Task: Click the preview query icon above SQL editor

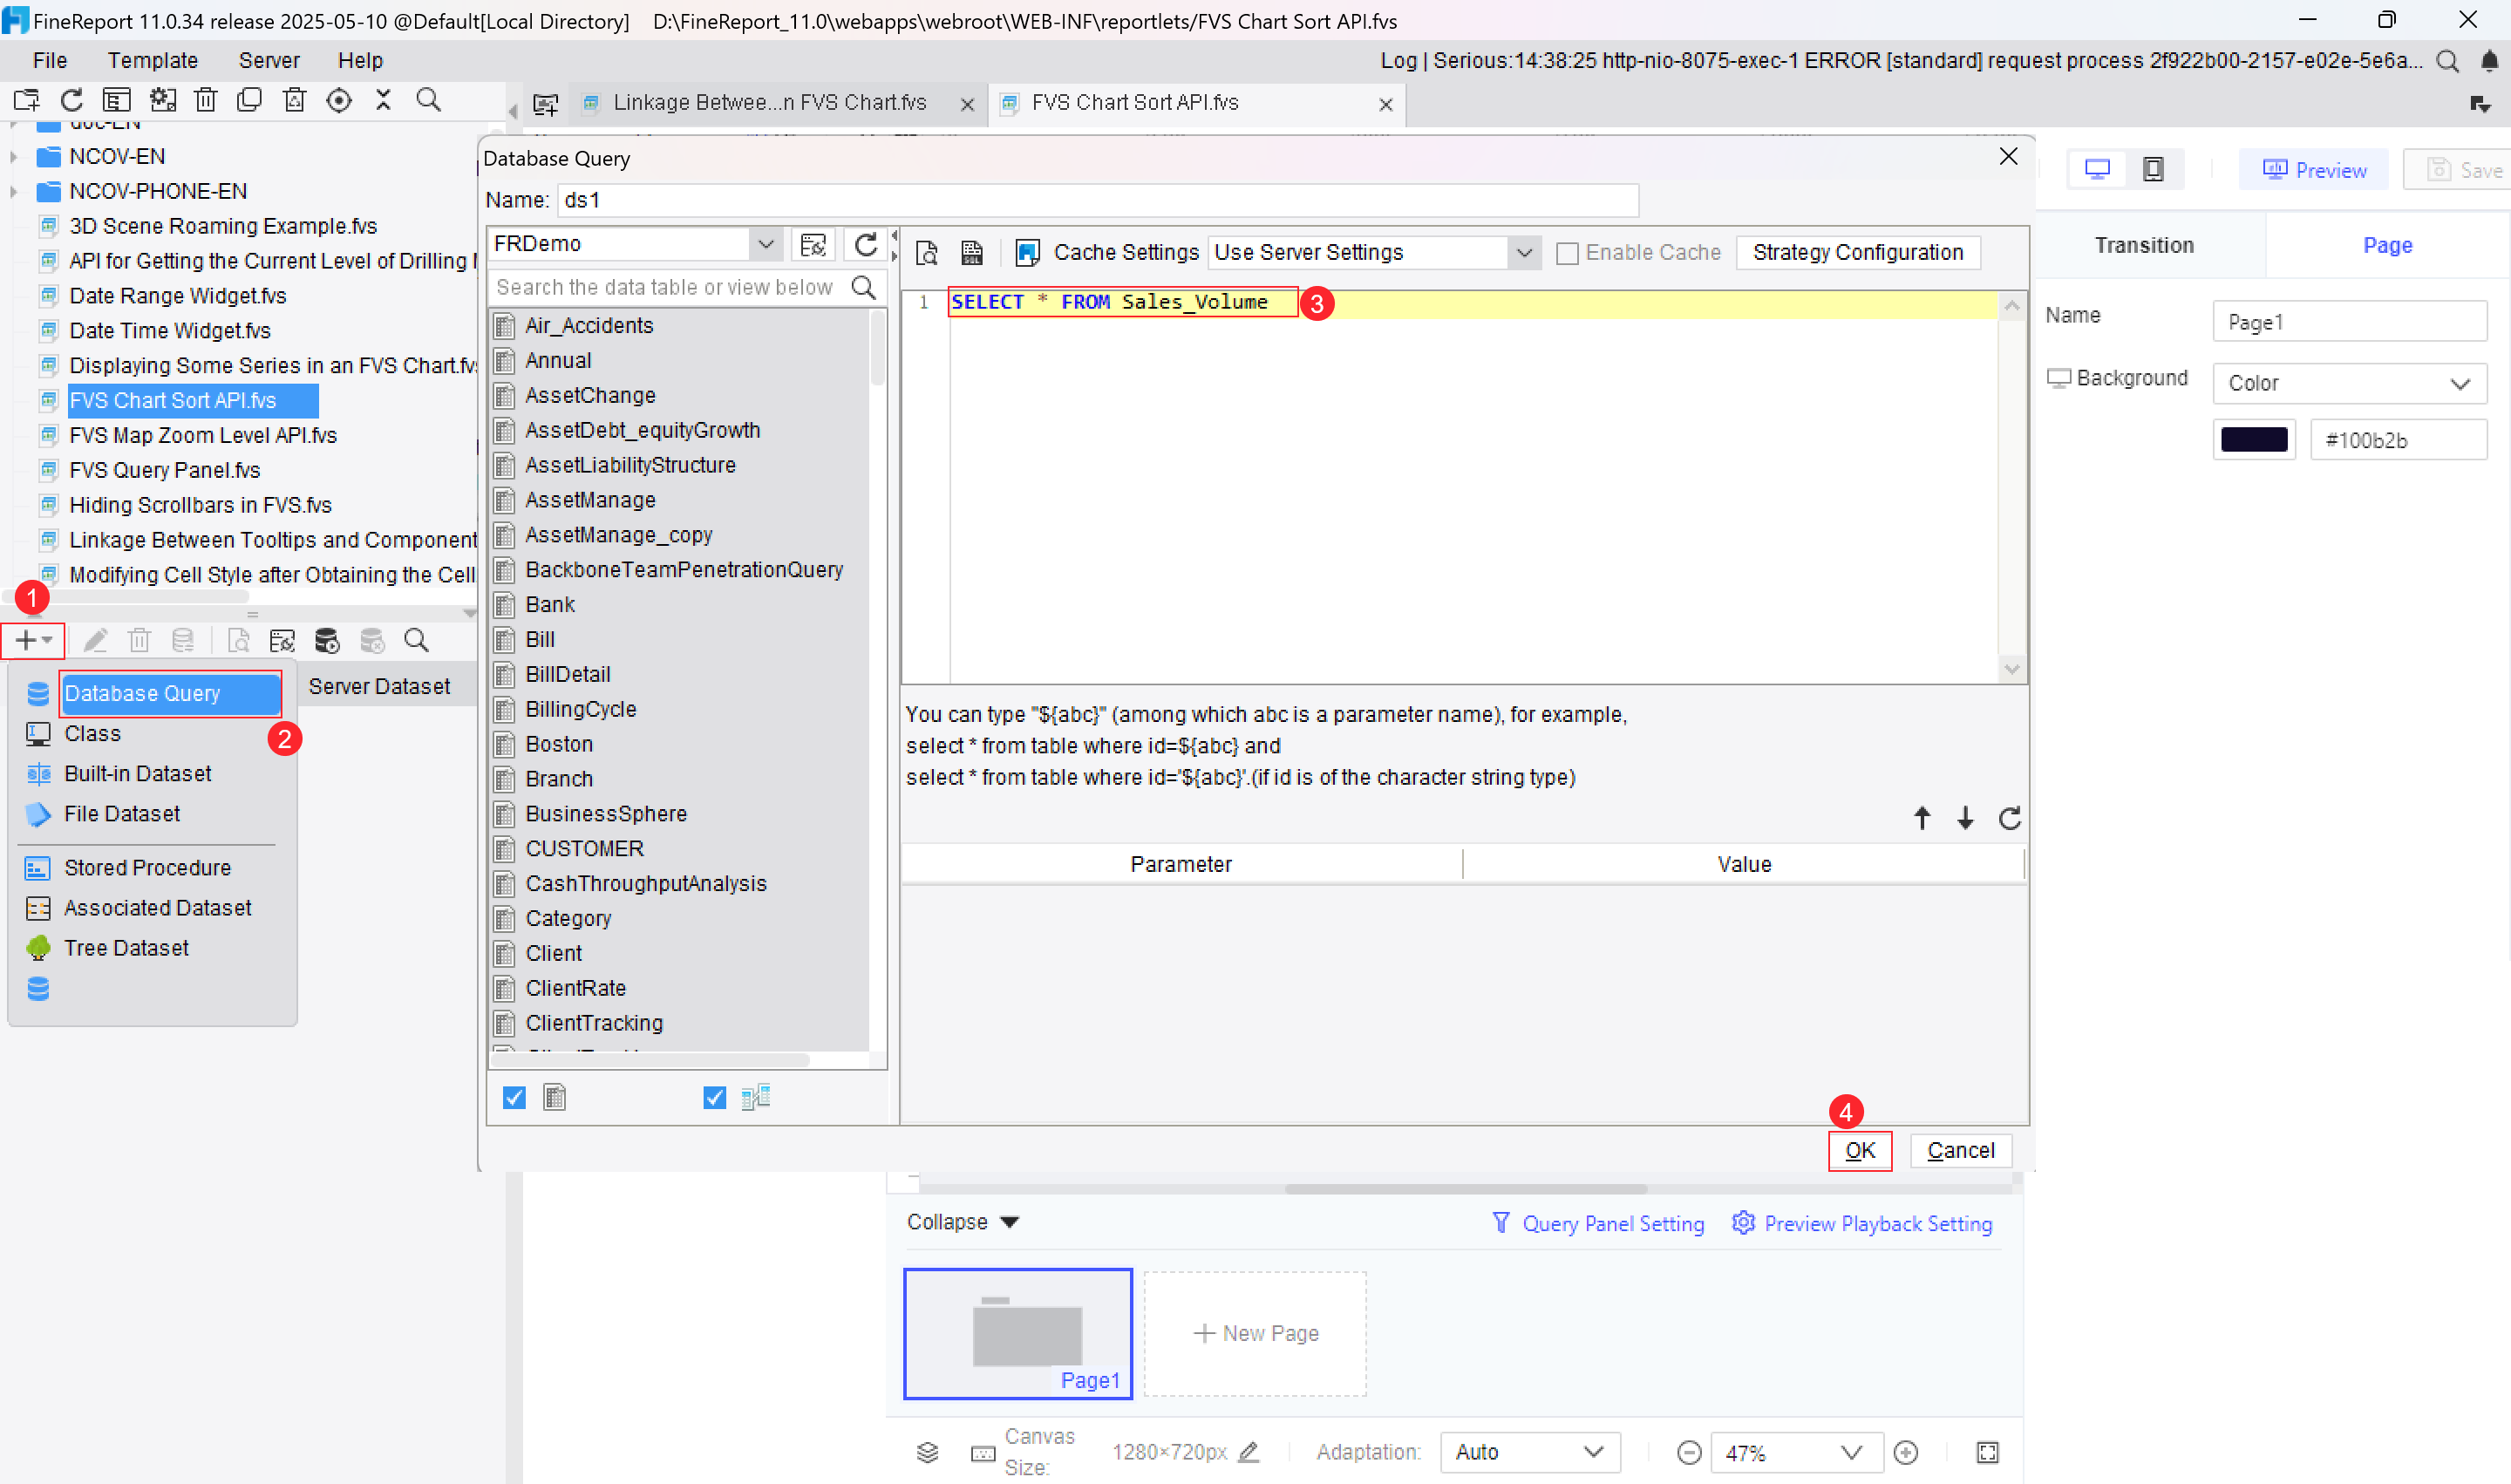Action: click(x=927, y=252)
